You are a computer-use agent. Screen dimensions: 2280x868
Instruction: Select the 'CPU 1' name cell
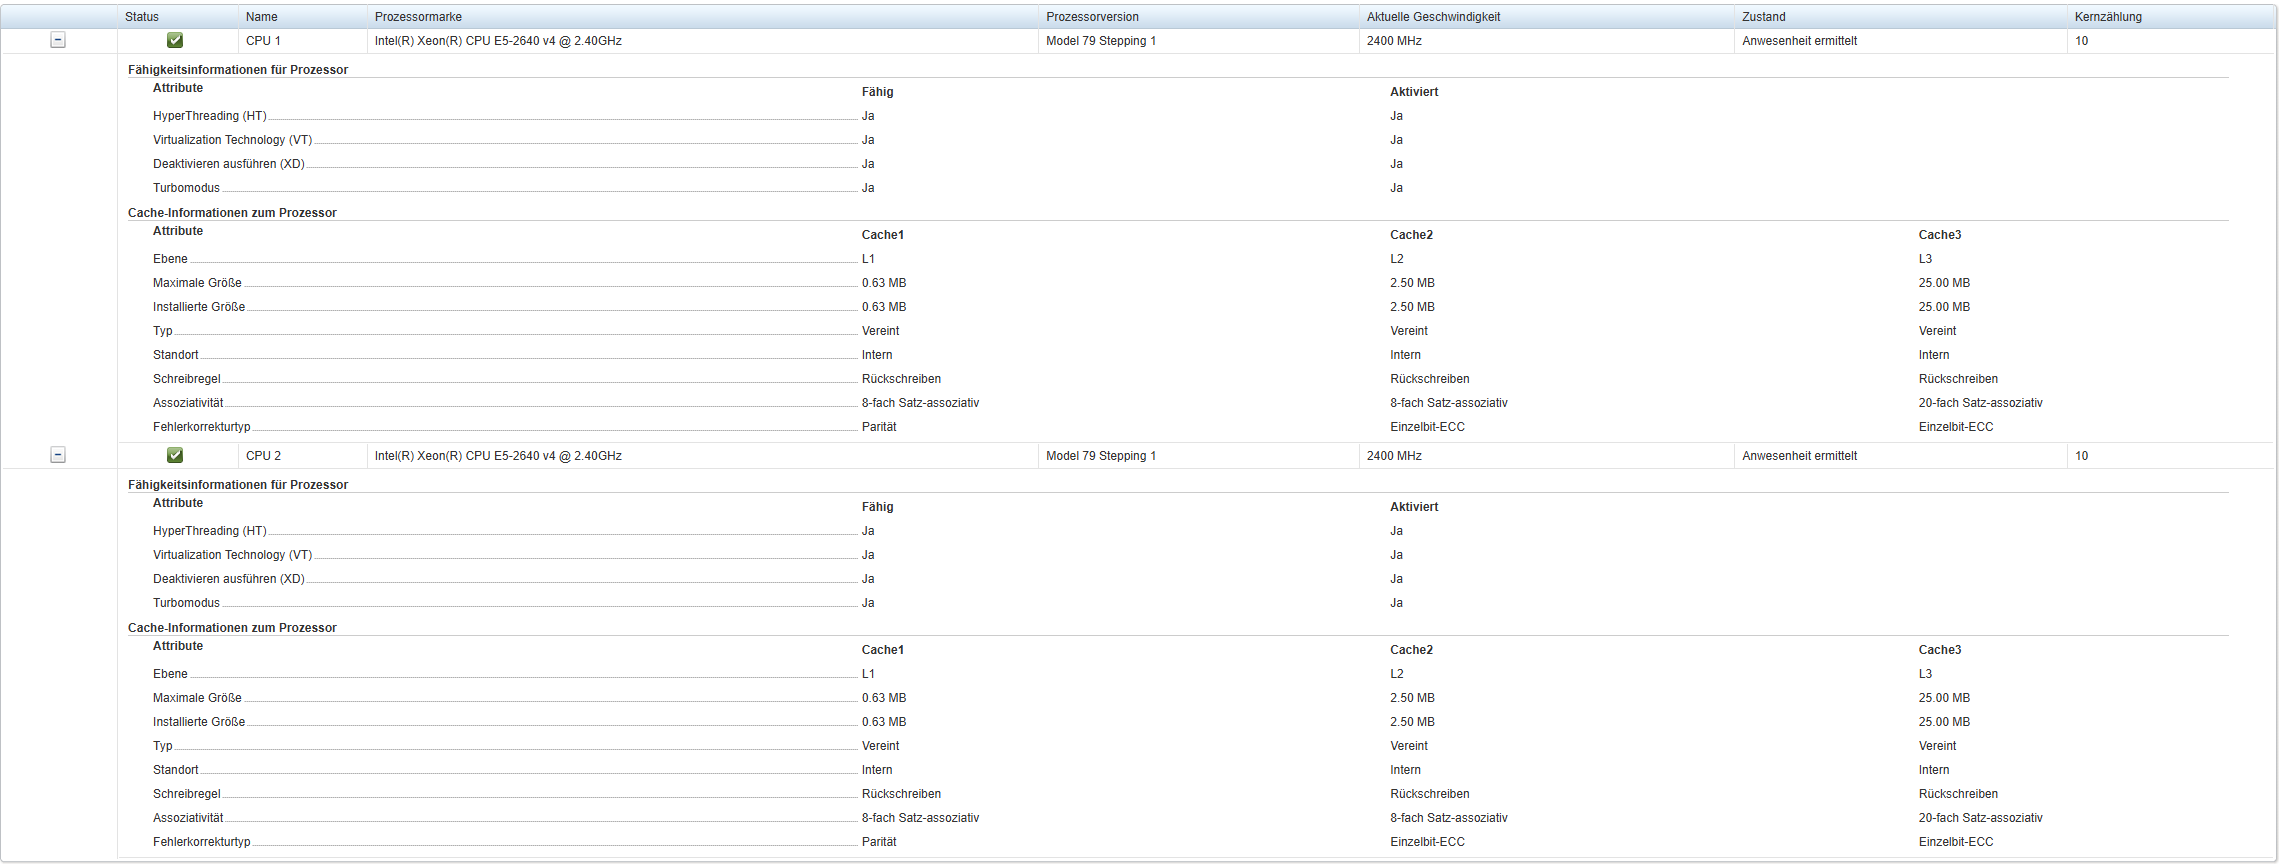tap(263, 41)
